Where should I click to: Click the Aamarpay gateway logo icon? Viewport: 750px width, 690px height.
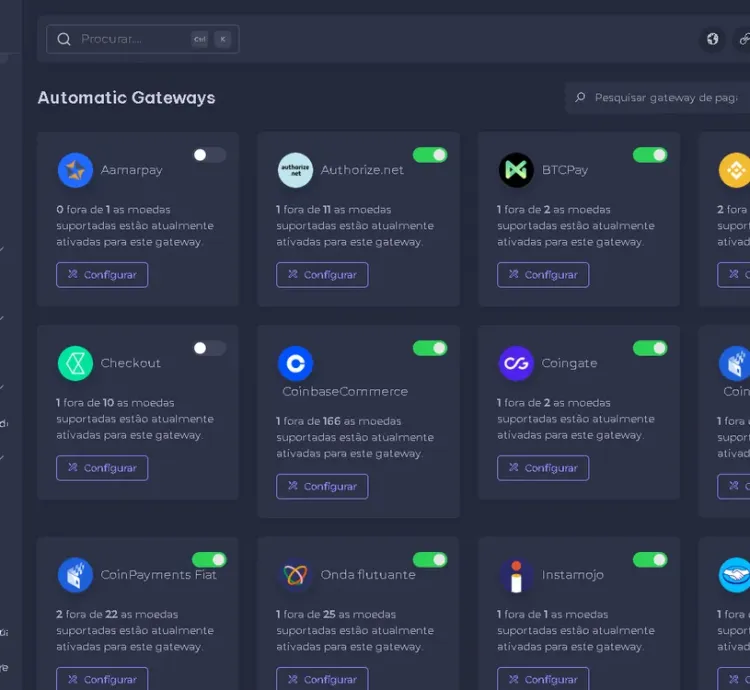(x=75, y=170)
